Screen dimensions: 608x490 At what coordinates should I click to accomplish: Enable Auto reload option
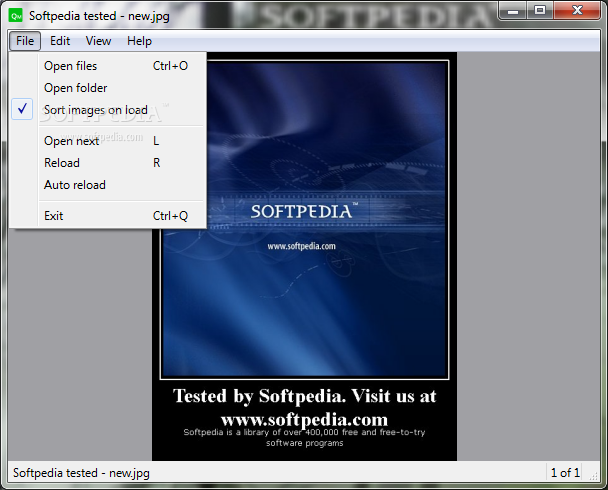click(108, 185)
